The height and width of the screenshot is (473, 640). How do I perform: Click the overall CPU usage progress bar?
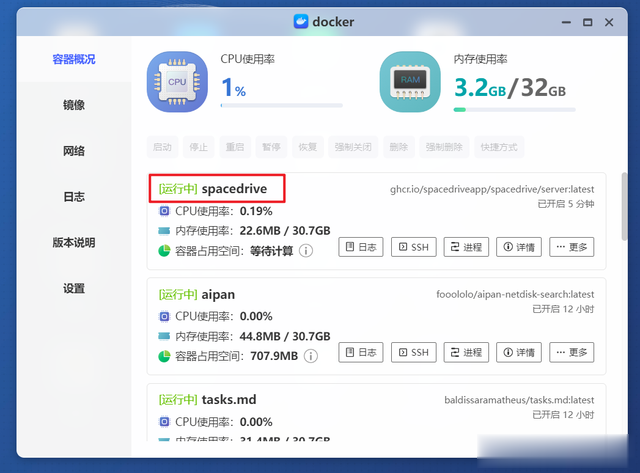(282, 105)
